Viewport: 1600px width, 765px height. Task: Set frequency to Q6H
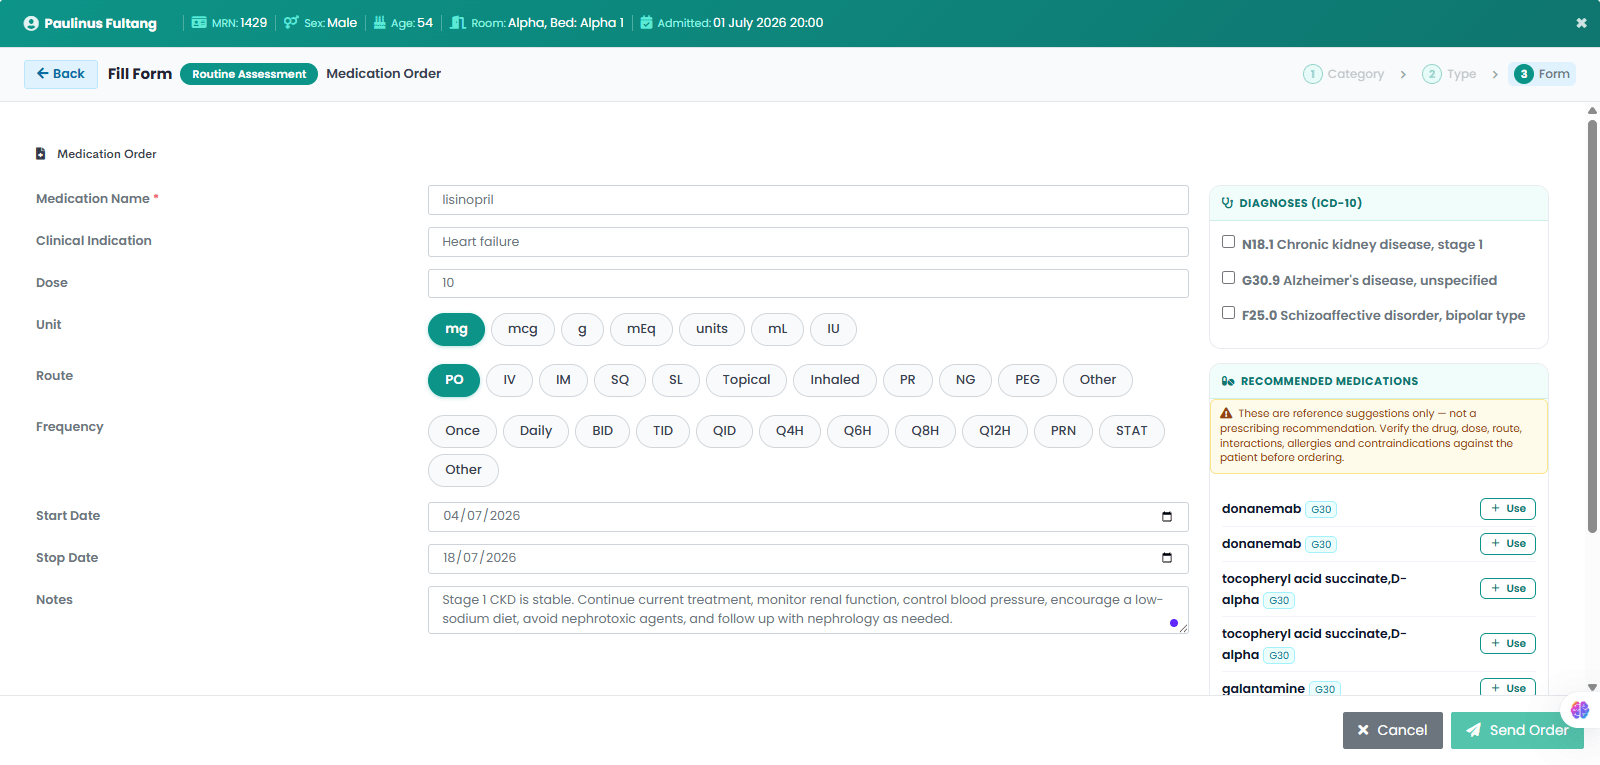858,431
